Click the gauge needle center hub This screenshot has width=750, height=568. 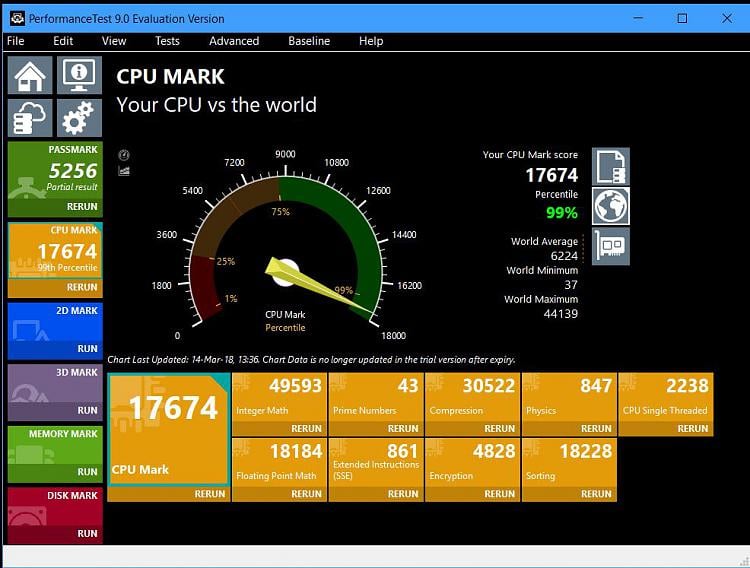285,273
